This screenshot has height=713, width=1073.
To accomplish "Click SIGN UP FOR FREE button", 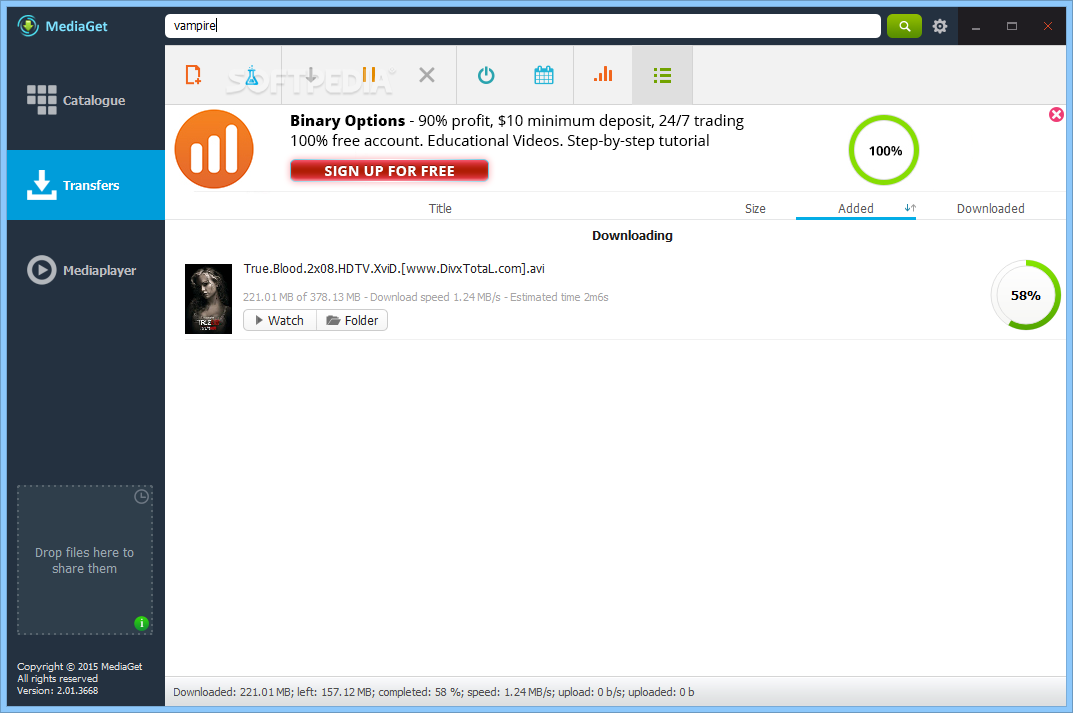I will [389, 170].
